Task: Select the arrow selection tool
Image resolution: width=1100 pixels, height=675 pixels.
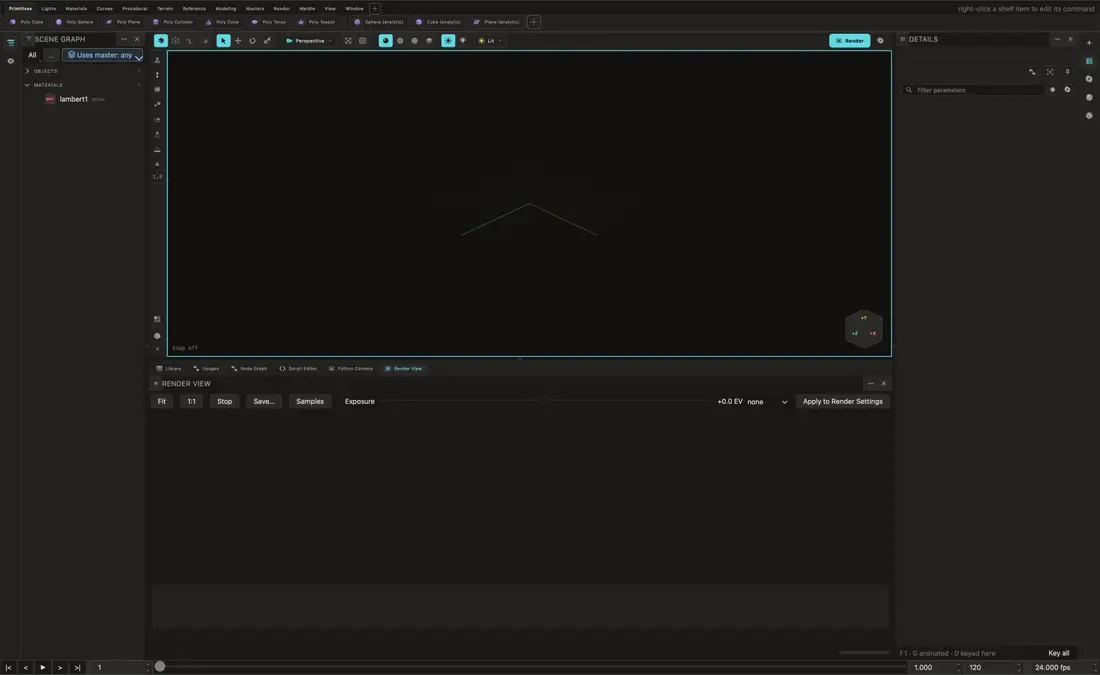Action: point(223,41)
